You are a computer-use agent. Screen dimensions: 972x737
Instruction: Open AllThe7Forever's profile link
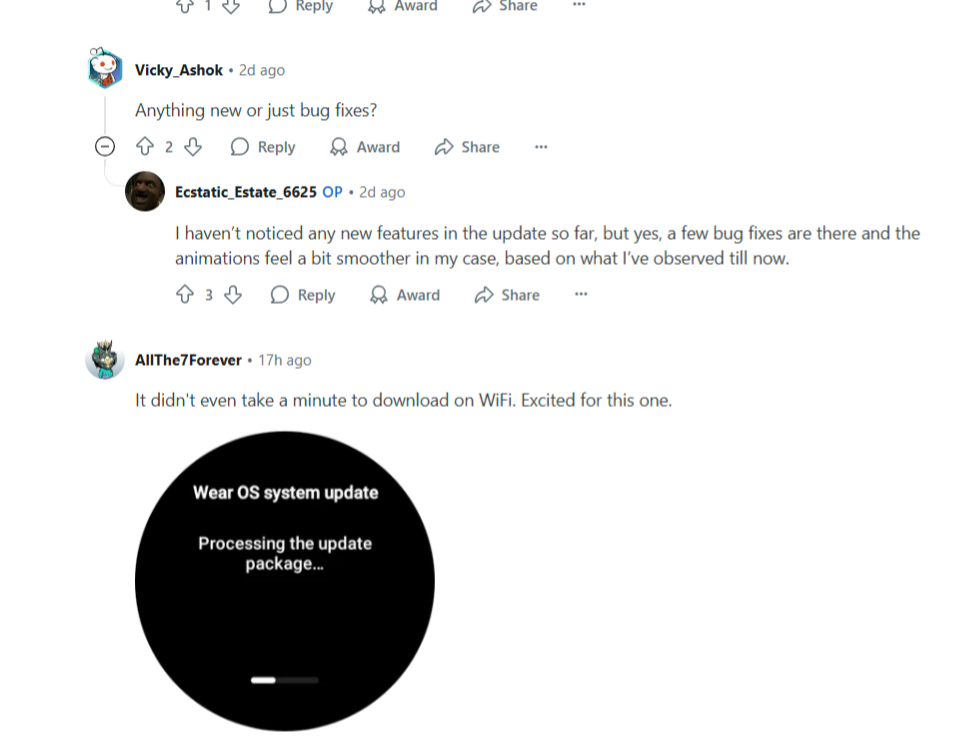click(x=188, y=360)
